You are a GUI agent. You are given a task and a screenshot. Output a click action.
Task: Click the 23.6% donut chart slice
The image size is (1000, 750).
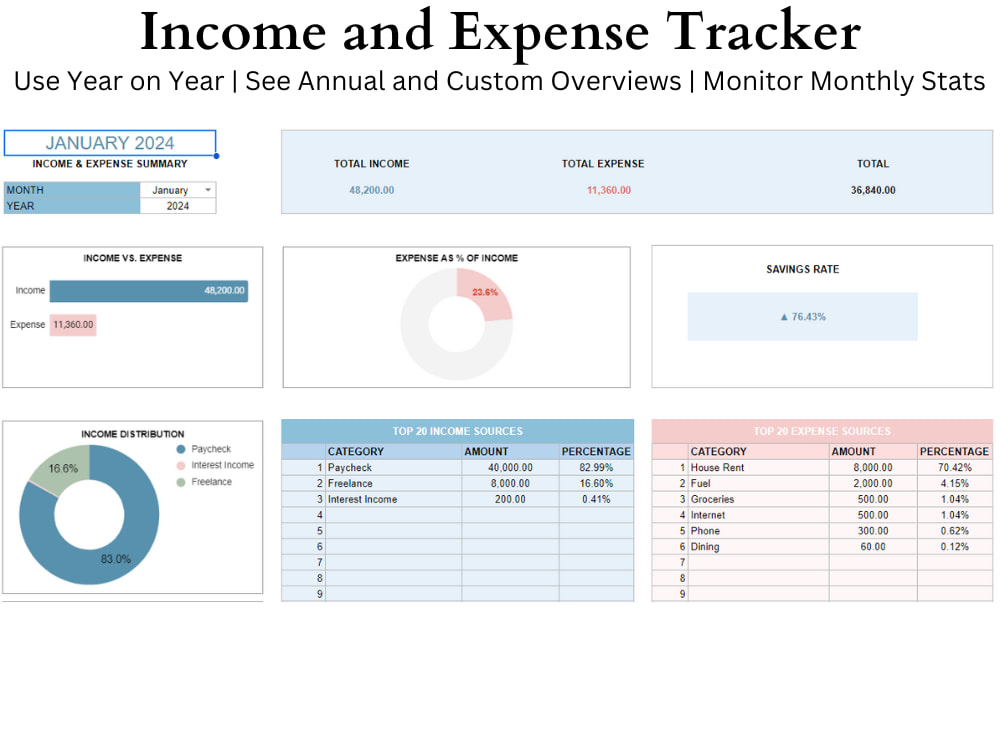coord(486,293)
